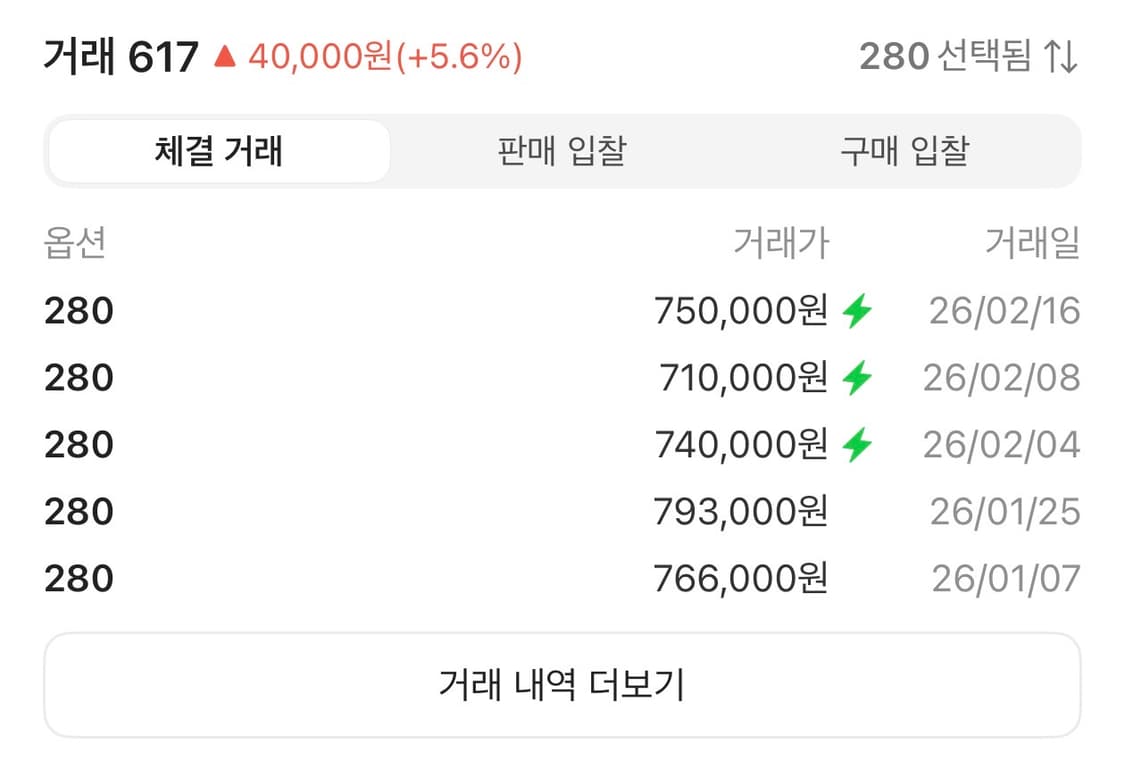Select the 체결 거래 tab

coord(218,150)
